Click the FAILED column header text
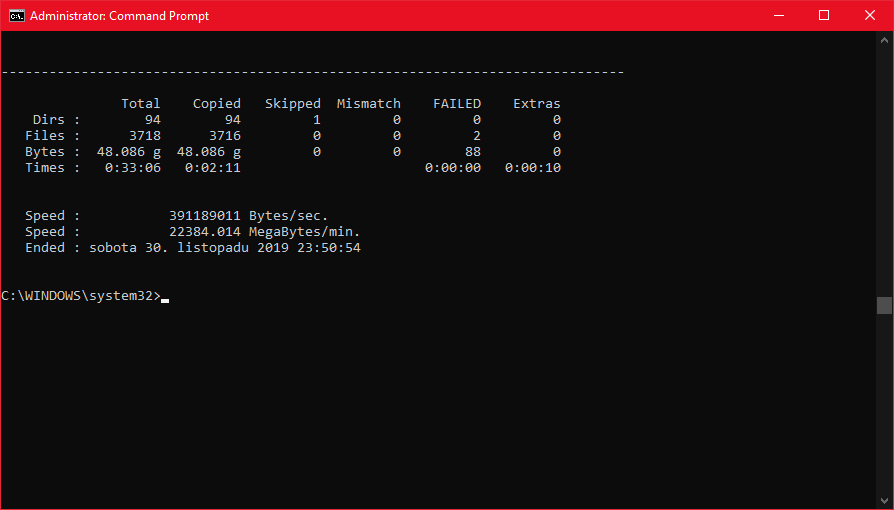Viewport: 894px width, 510px height. coord(457,104)
